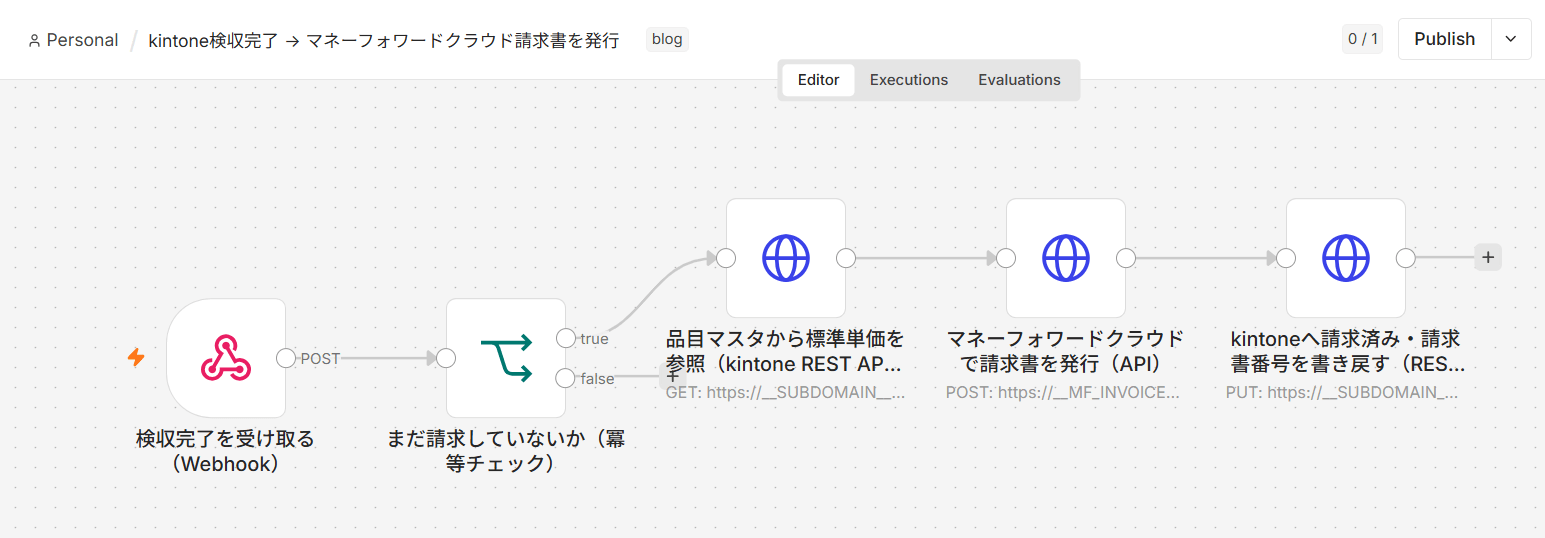The width and height of the screenshot is (1545, 538).
Task: Click the kintone write-back node output connector
Action: [1406, 258]
